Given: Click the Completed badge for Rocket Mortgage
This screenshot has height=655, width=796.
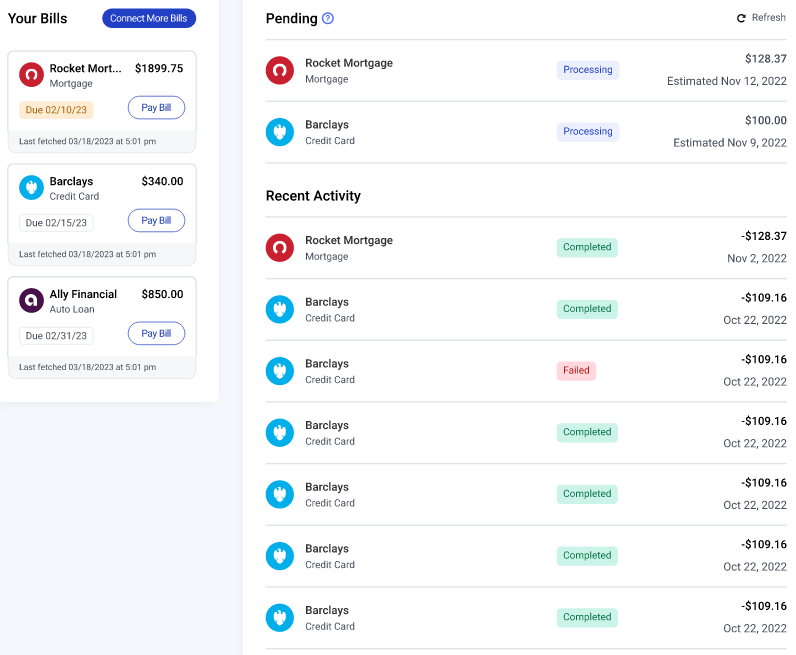Looking at the screenshot, I should (x=587, y=247).
